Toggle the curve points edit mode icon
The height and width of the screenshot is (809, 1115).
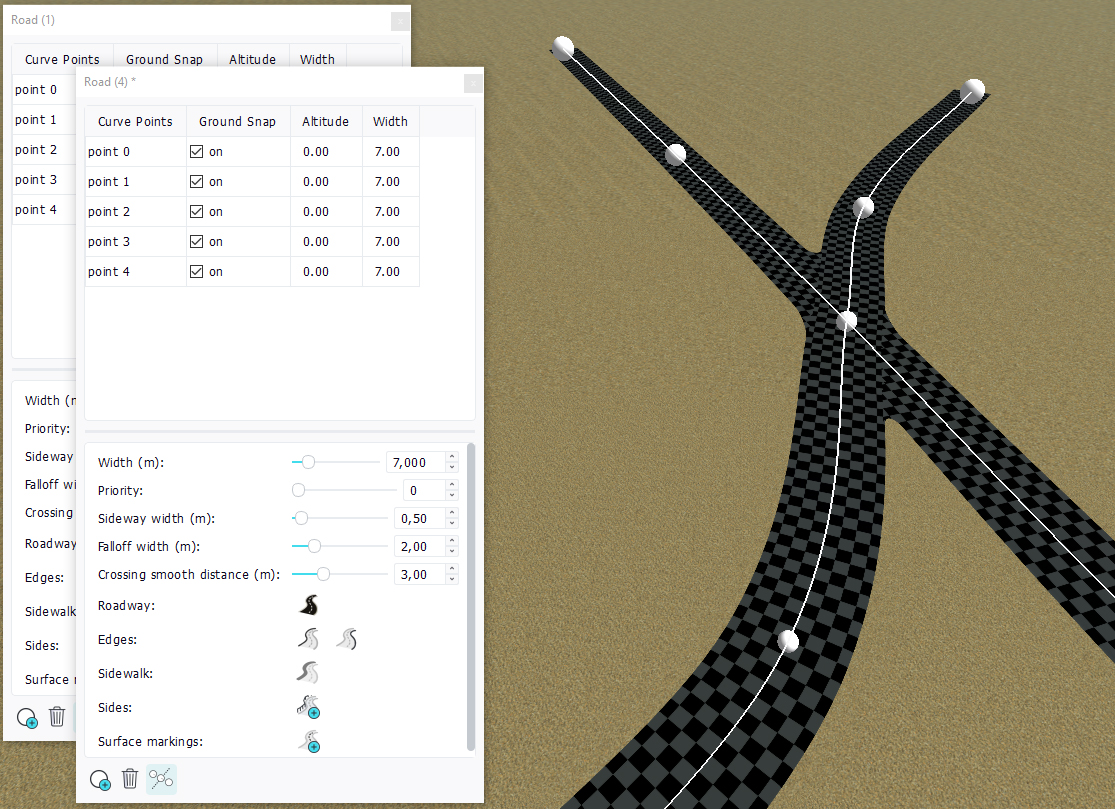click(161, 779)
